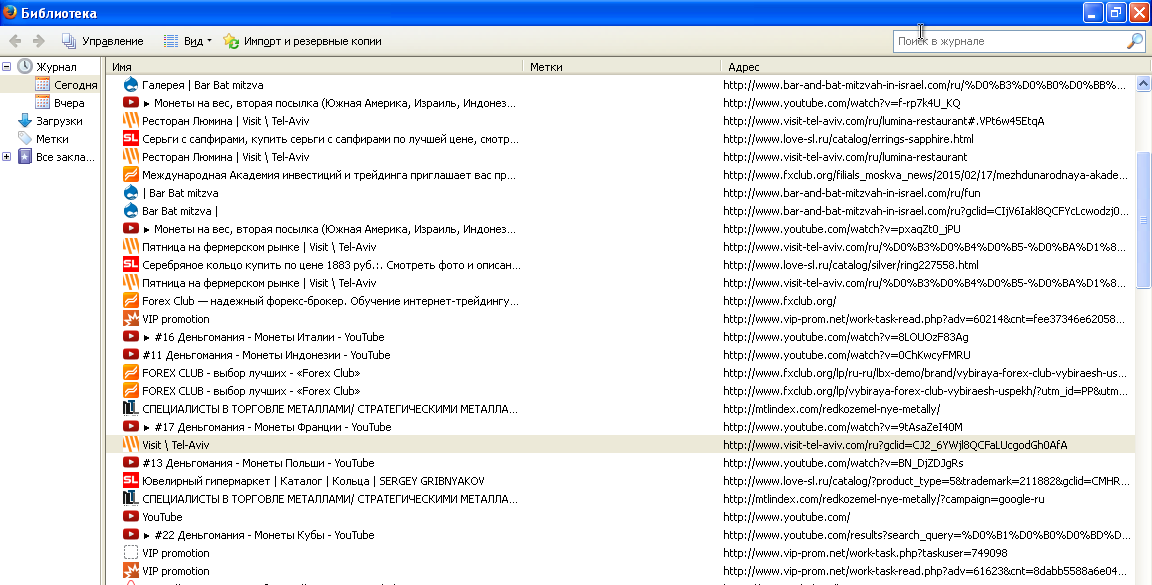Click icon of highlighted Visit \ Tel-Aviv row
Image resolution: width=1152 pixels, height=585 pixels.
point(131,445)
